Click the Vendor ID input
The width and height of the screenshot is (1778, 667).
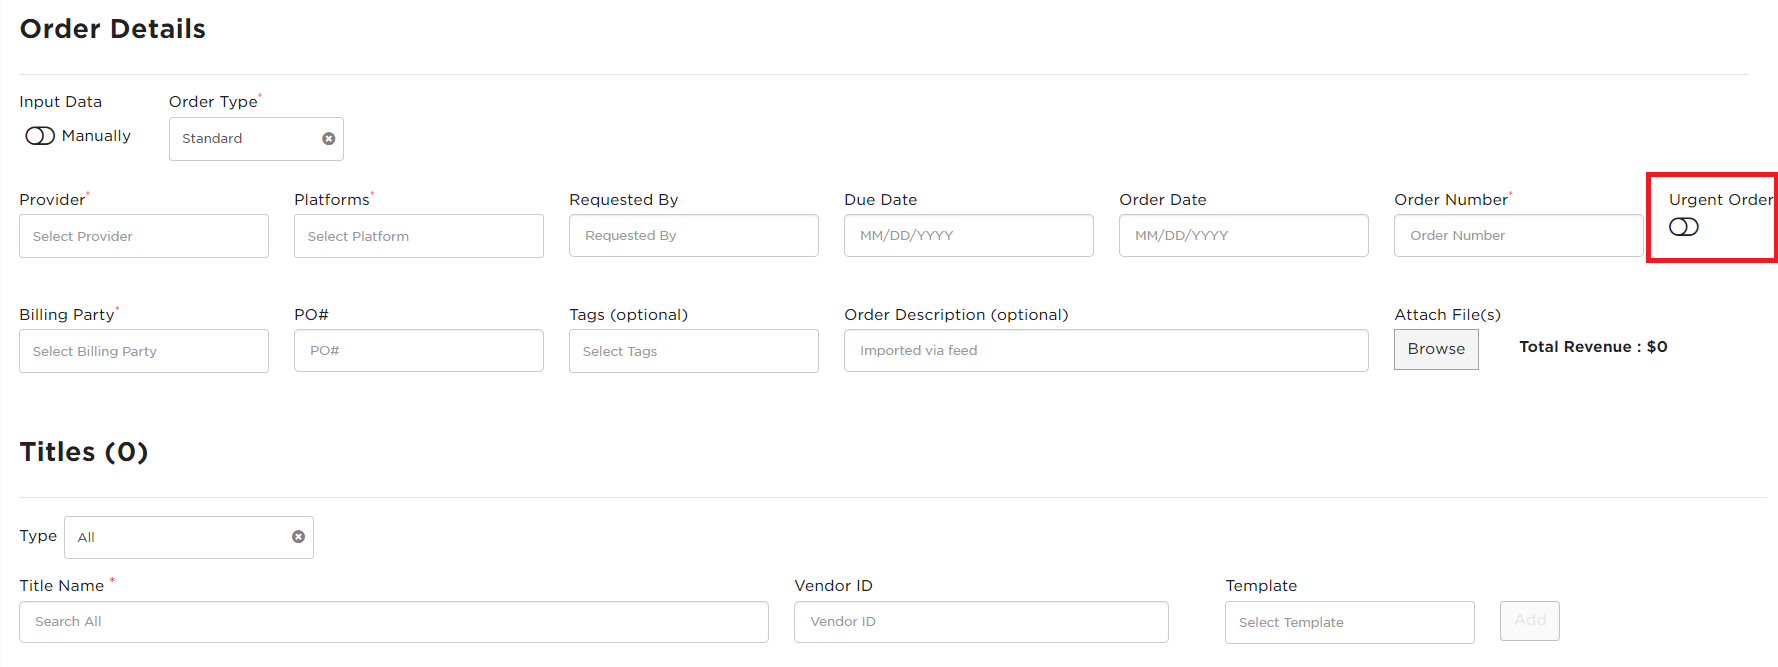(x=981, y=622)
